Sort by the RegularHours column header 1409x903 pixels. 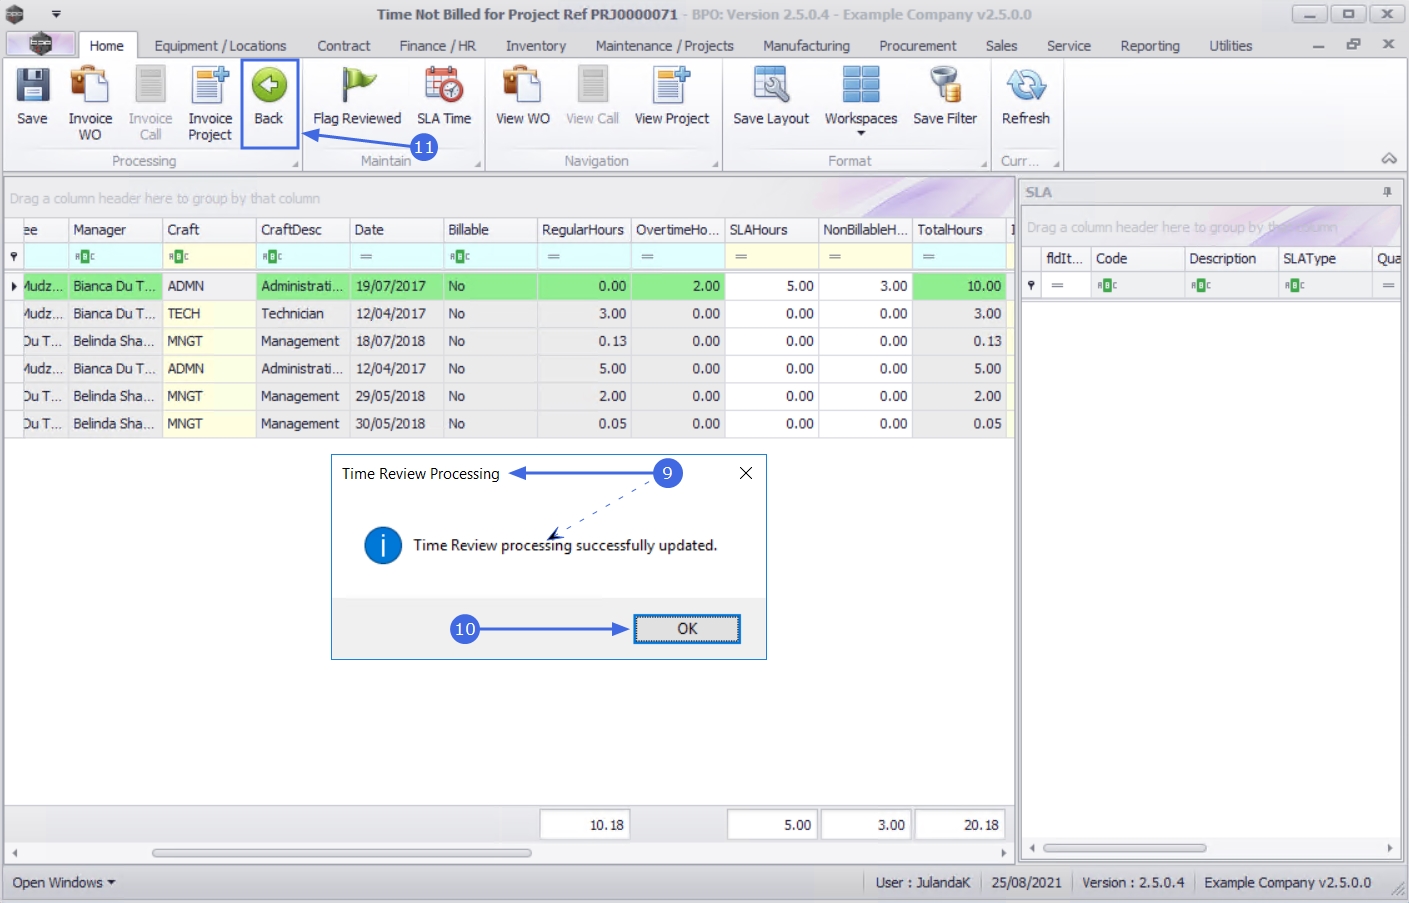(x=584, y=230)
